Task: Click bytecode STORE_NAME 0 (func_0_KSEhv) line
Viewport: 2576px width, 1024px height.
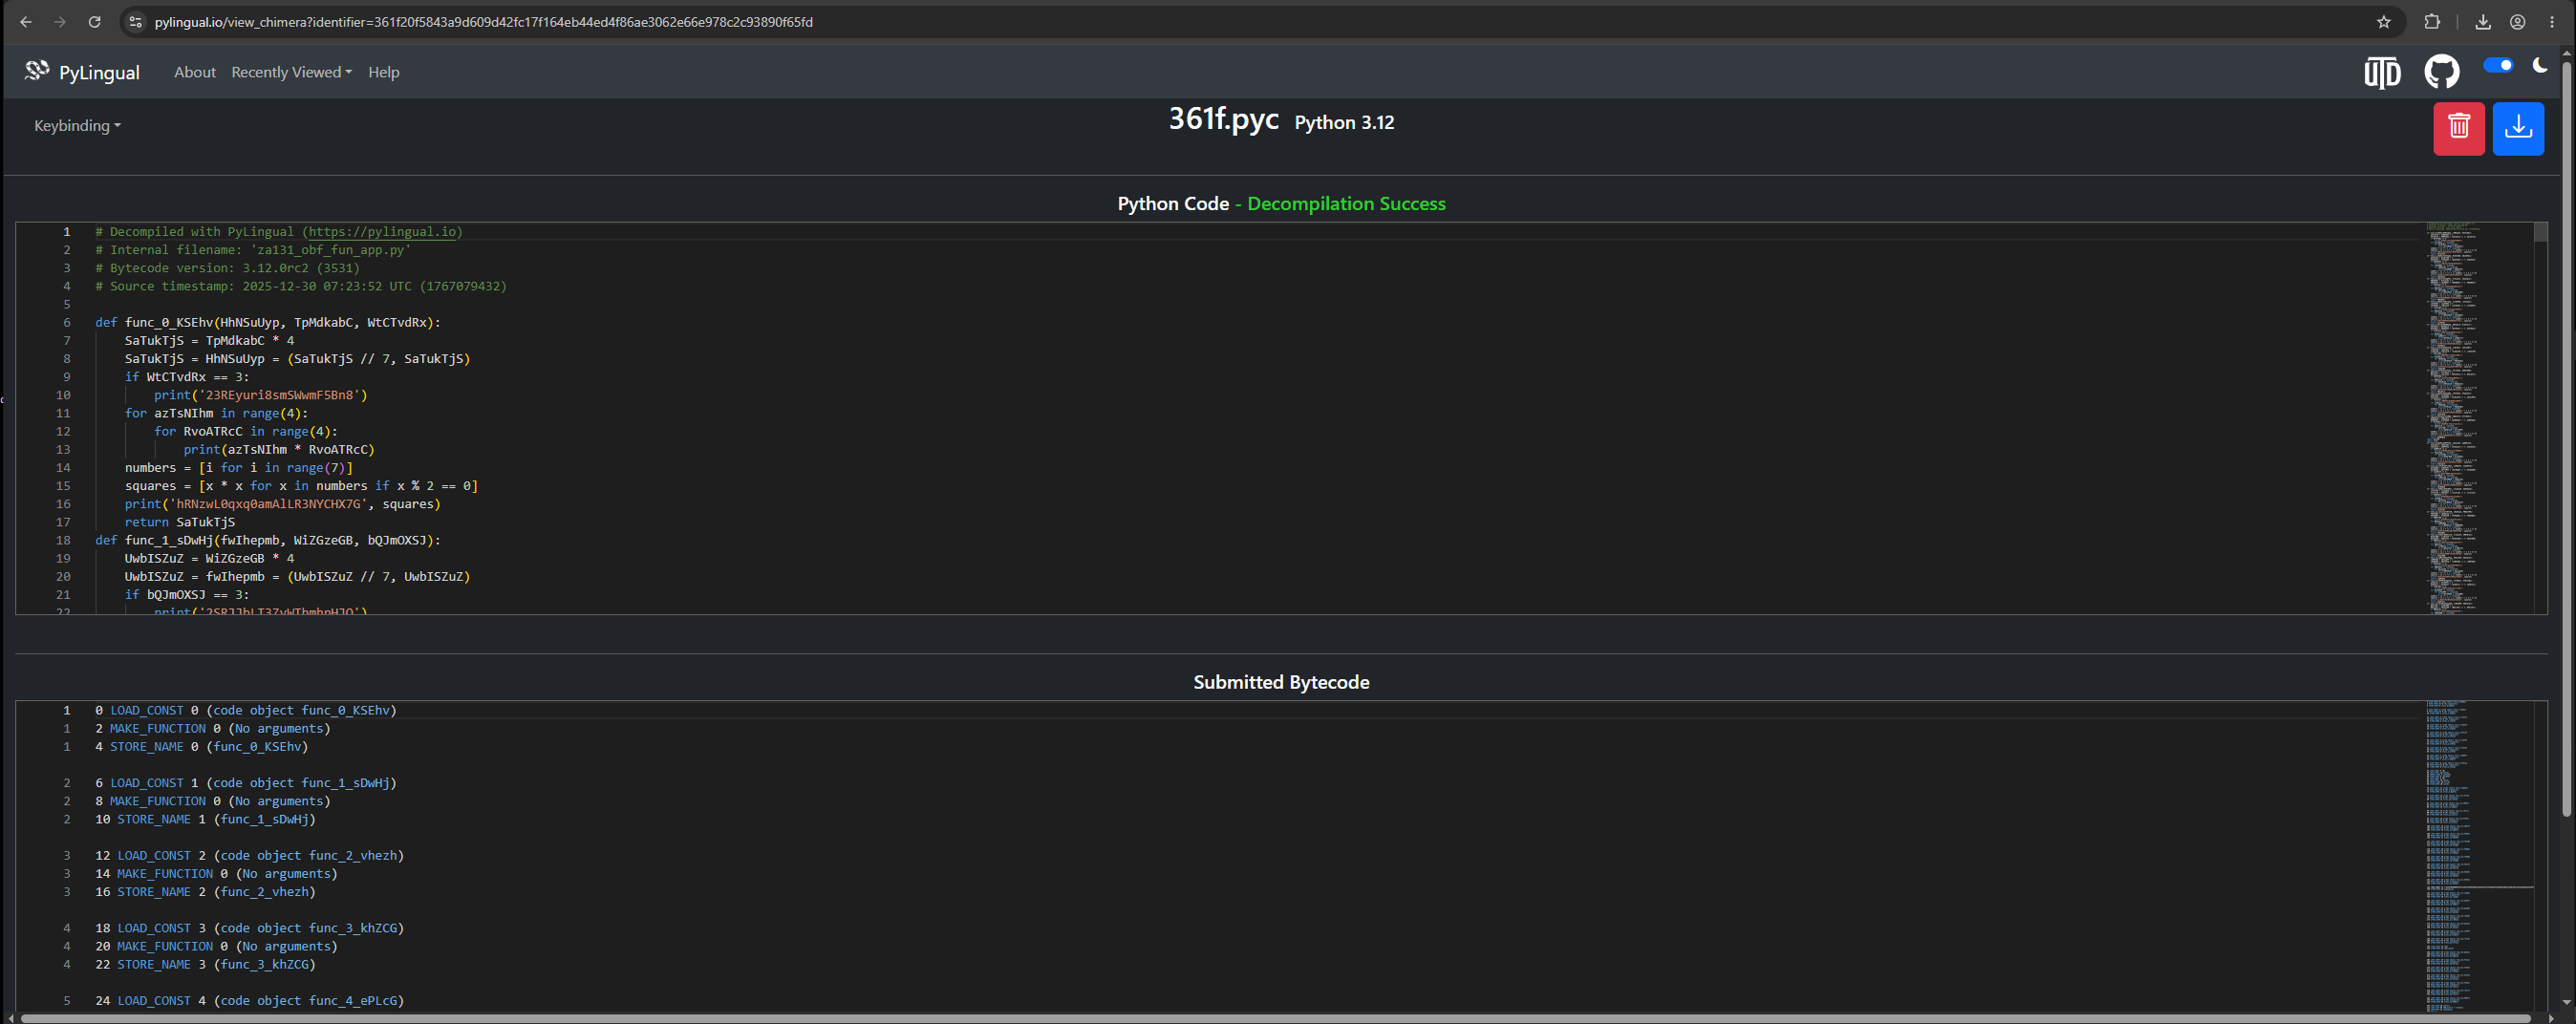Action: (x=201, y=747)
